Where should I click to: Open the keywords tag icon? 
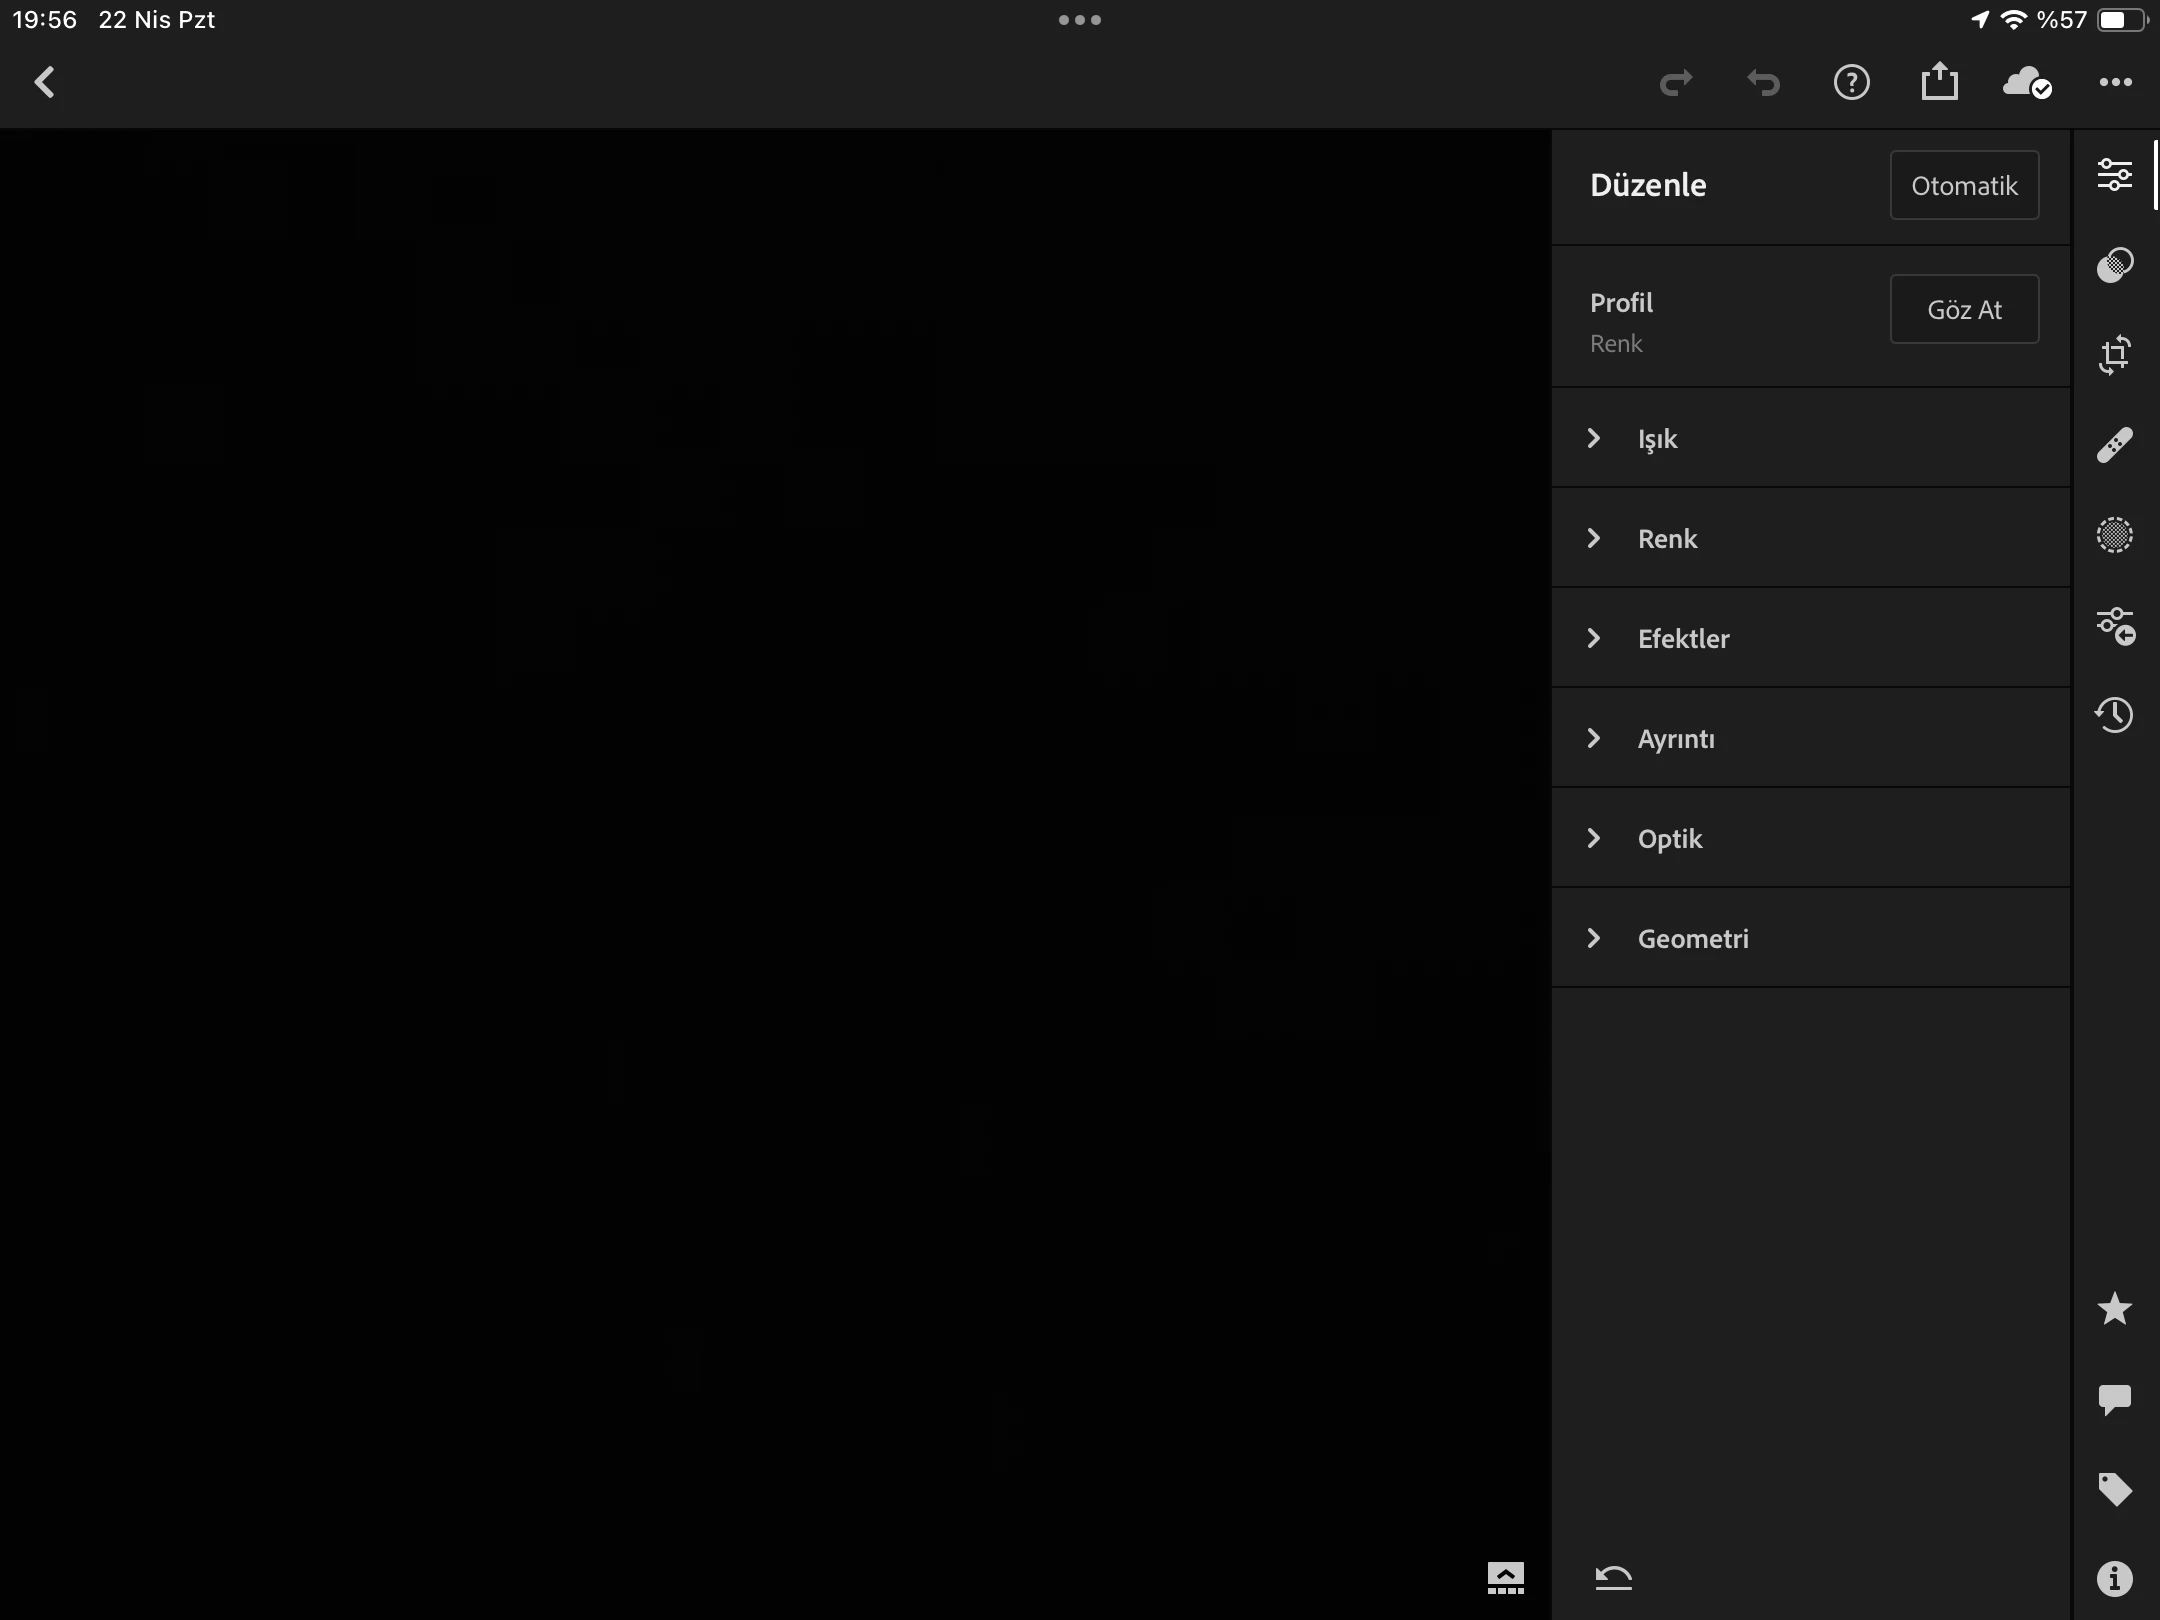click(2114, 1489)
